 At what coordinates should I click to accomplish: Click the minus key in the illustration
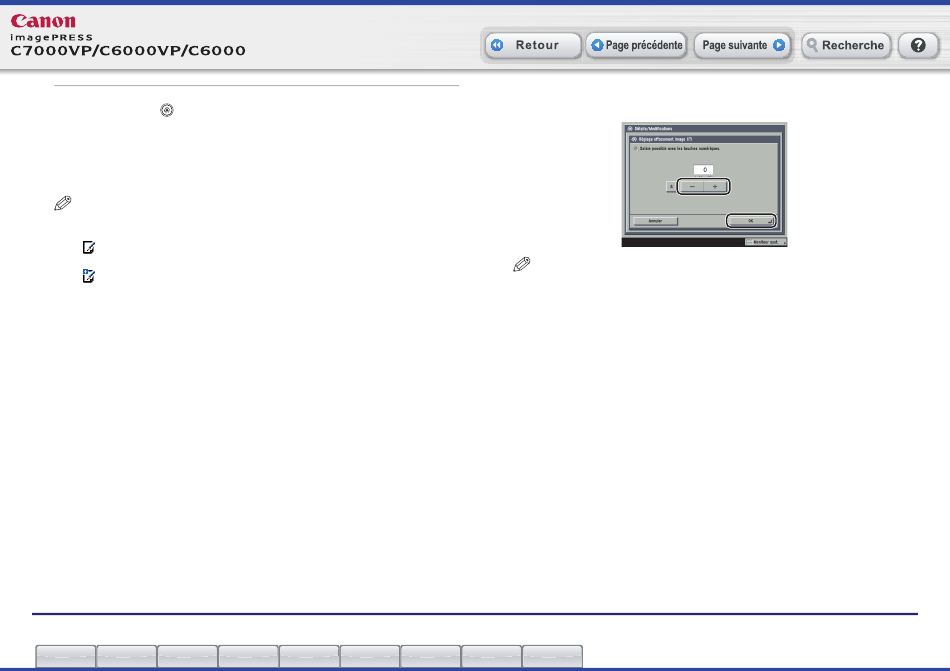(692, 187)
